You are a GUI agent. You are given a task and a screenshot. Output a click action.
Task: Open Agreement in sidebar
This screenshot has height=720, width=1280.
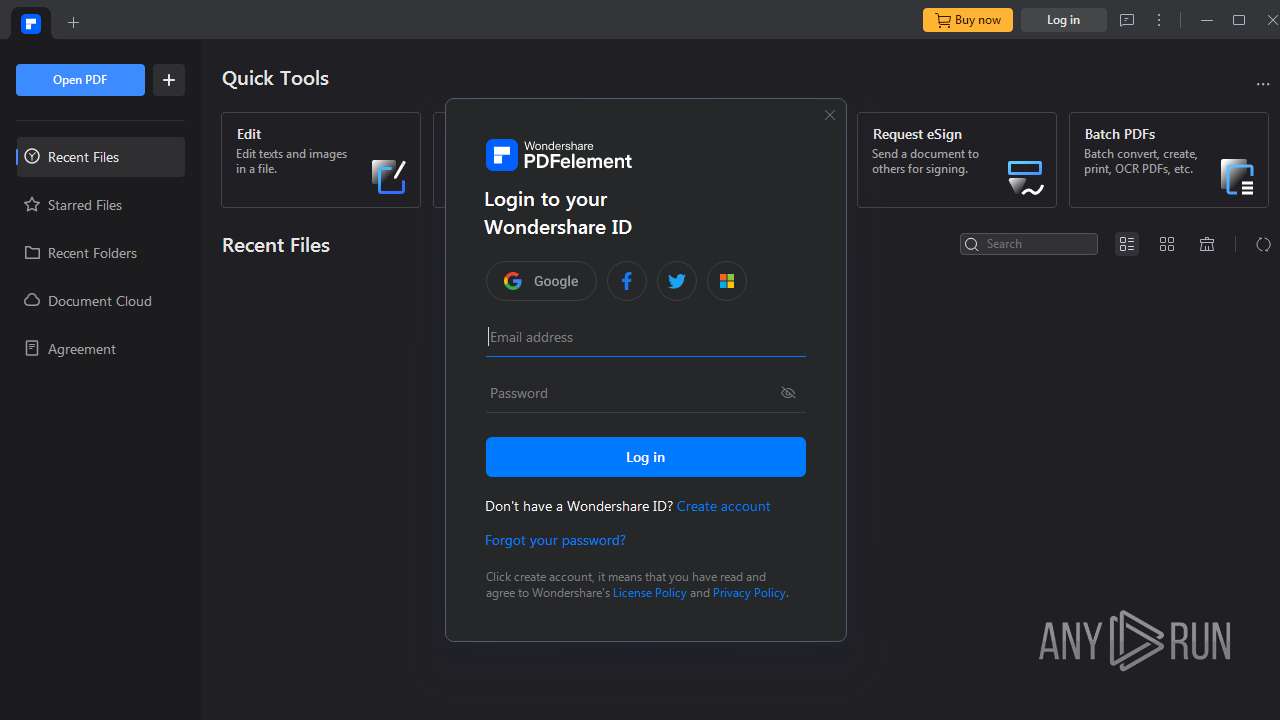(101, 349)
